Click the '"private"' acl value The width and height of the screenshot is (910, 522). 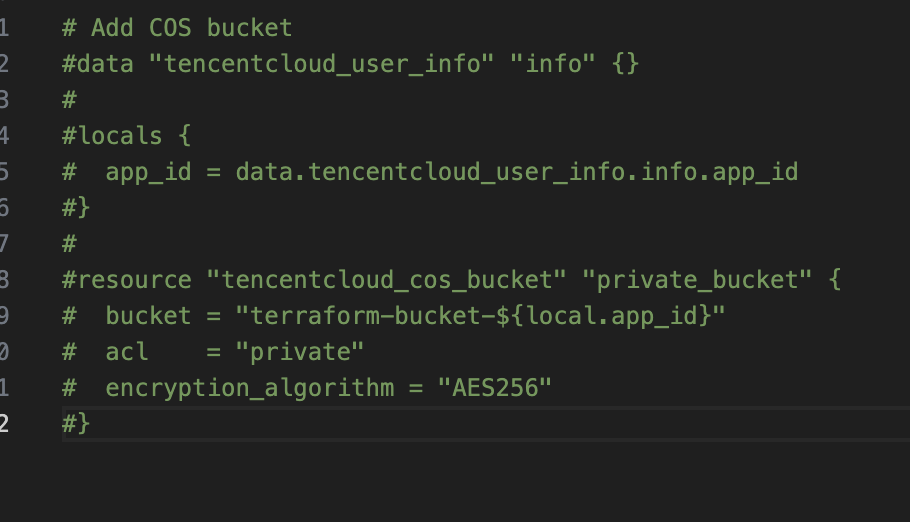pyautogui.click(x=300, y=352)
